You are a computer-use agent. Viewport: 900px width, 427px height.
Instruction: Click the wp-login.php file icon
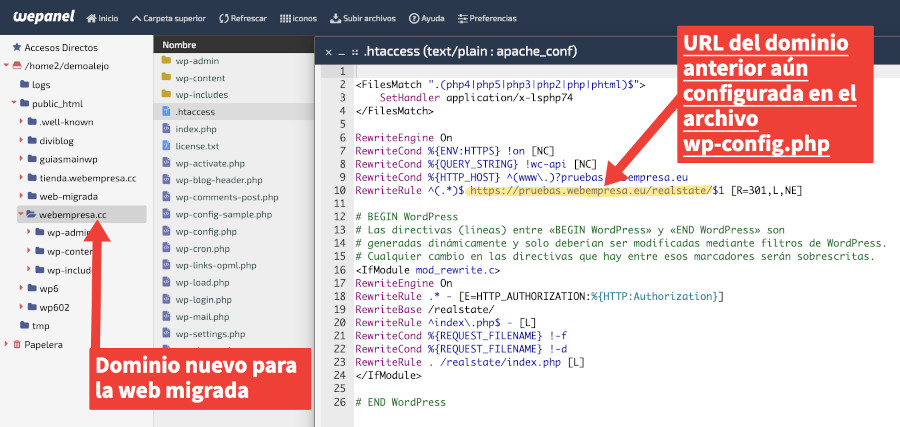[x=166, y=300]
